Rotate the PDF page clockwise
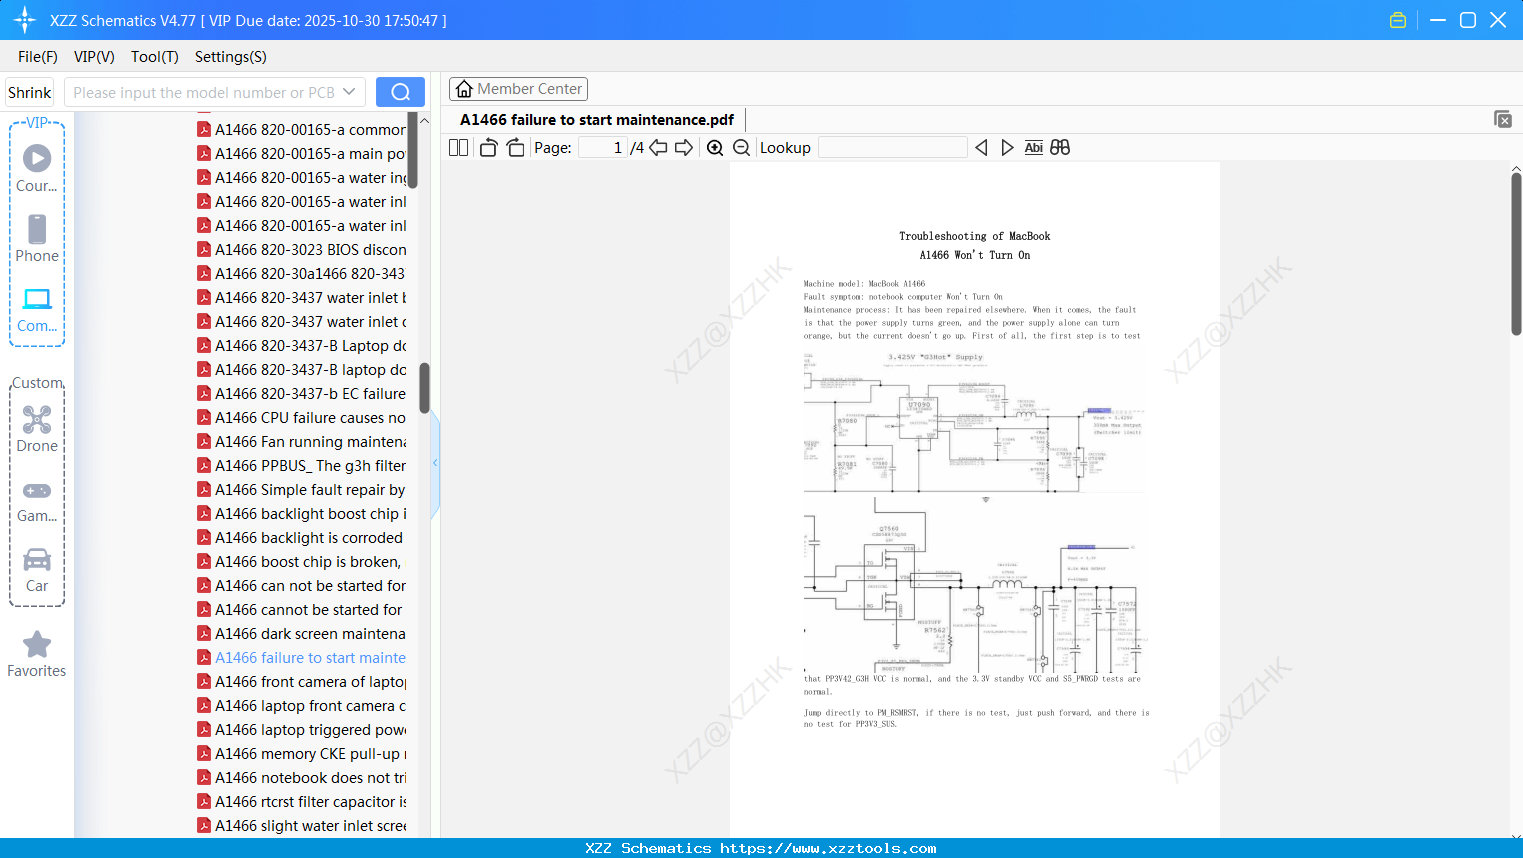 [515, 148]
